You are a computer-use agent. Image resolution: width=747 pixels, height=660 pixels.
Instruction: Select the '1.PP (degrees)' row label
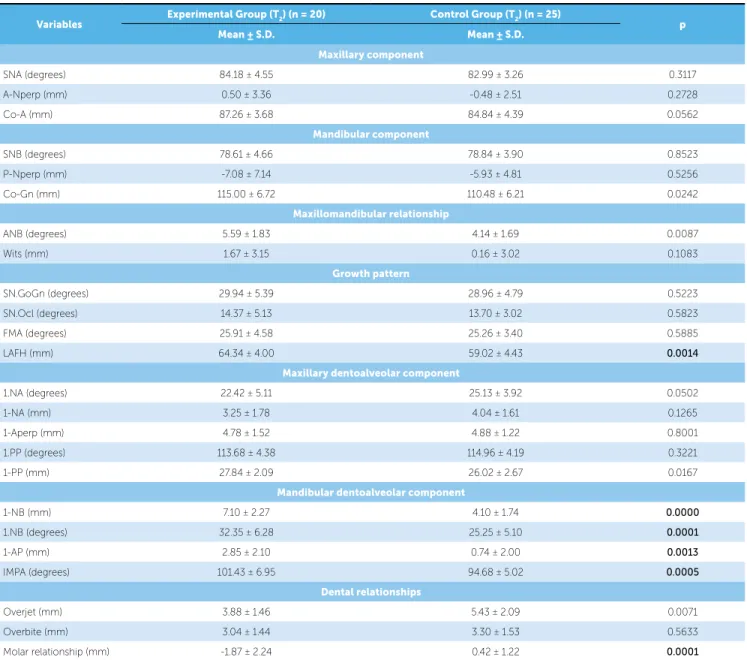point(34,453)
